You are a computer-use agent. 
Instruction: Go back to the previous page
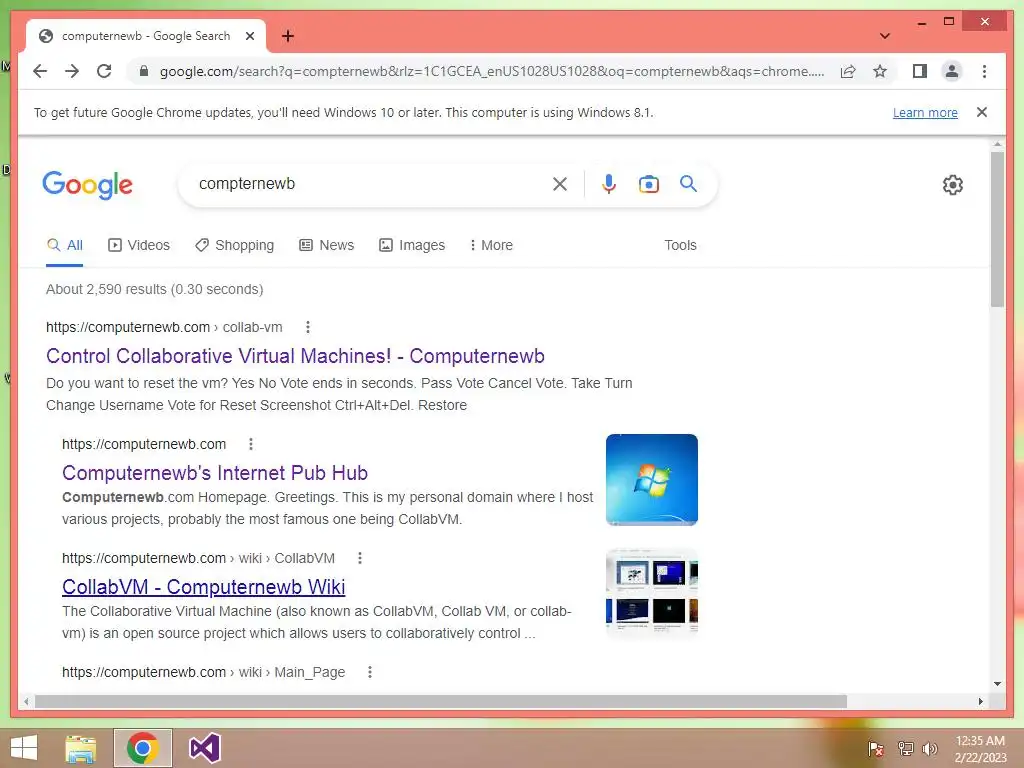point(40,71)
